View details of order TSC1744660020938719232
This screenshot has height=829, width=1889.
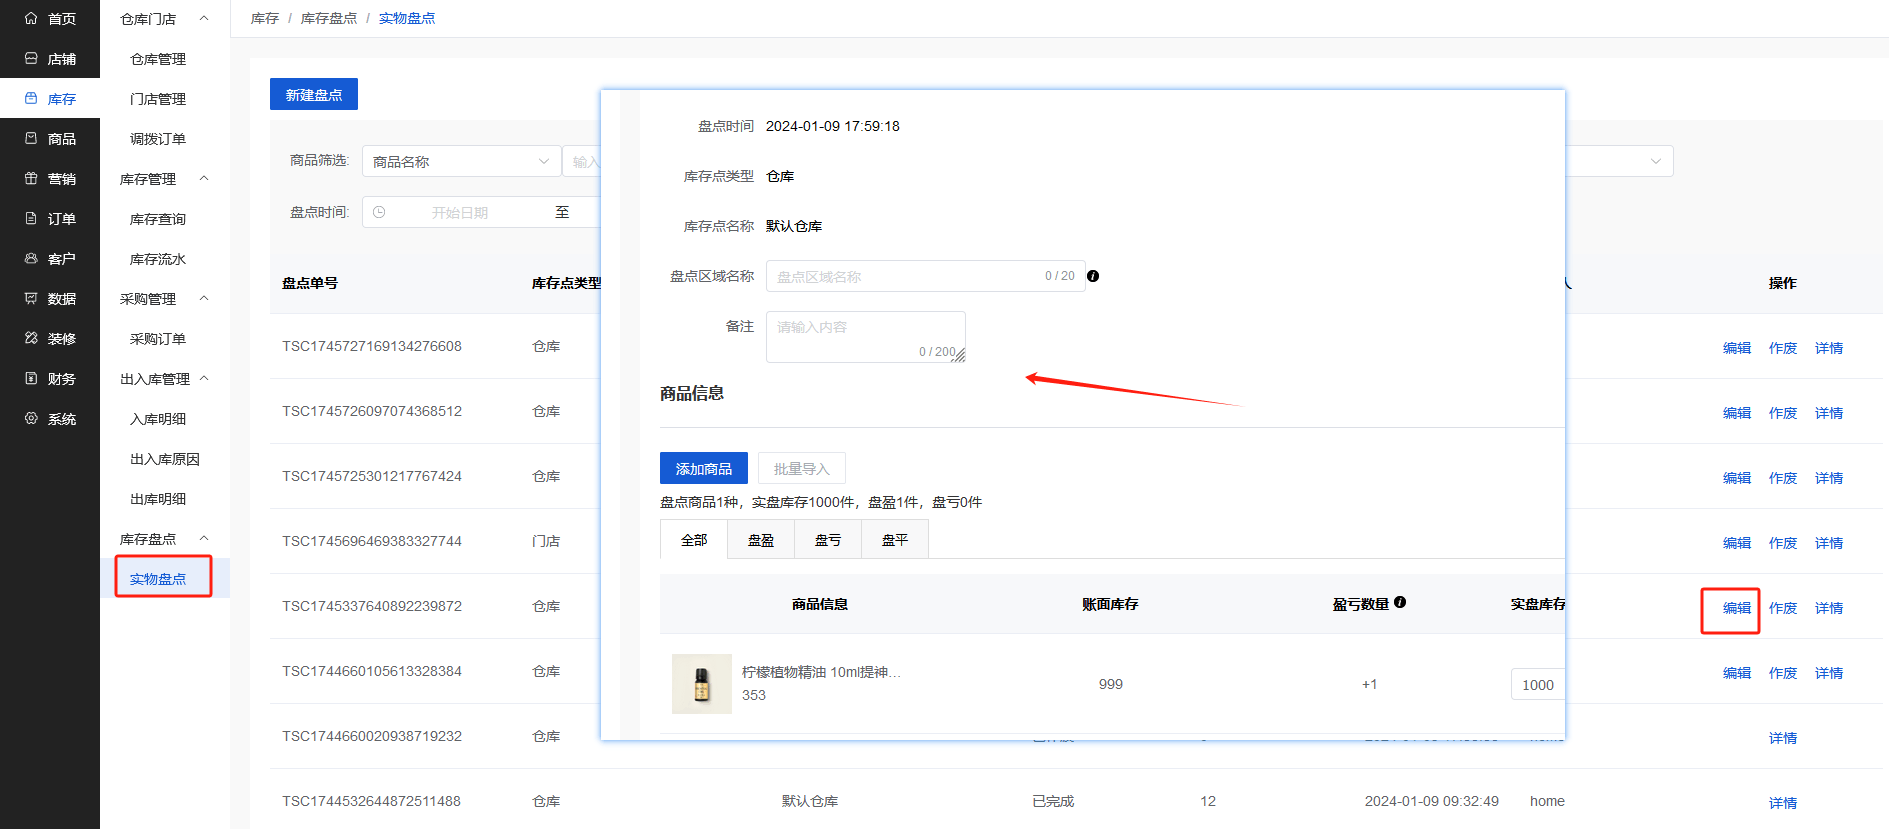pos(1783,738)
